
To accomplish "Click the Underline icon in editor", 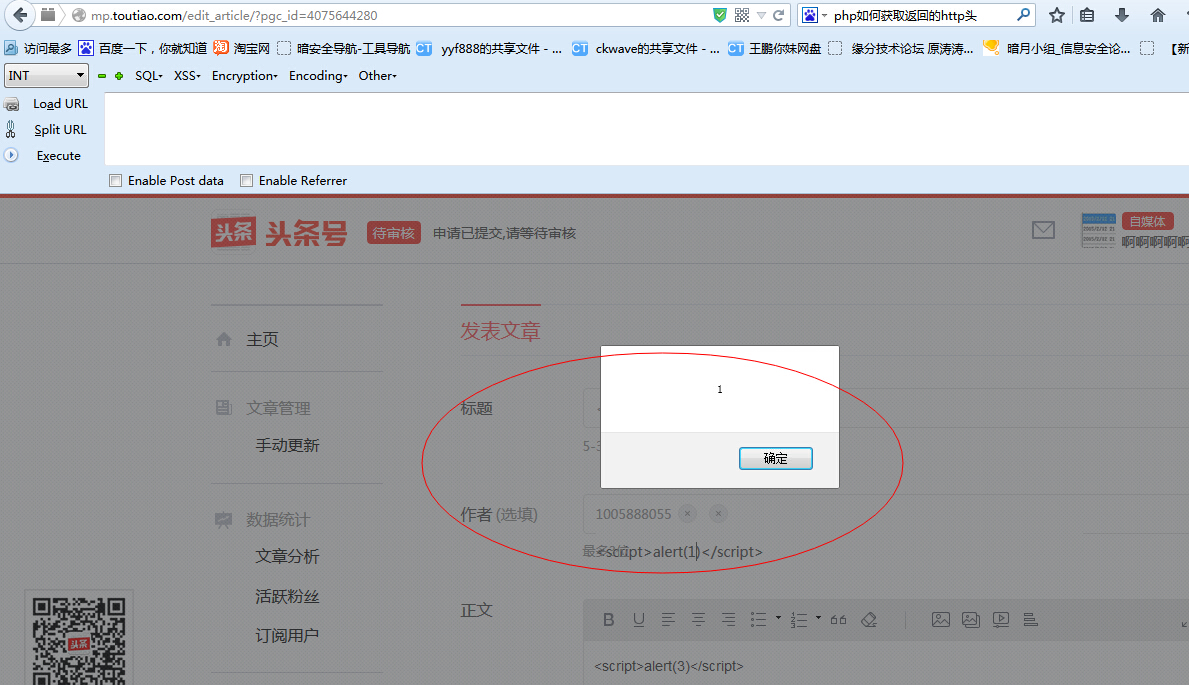I will coord(638,620).
